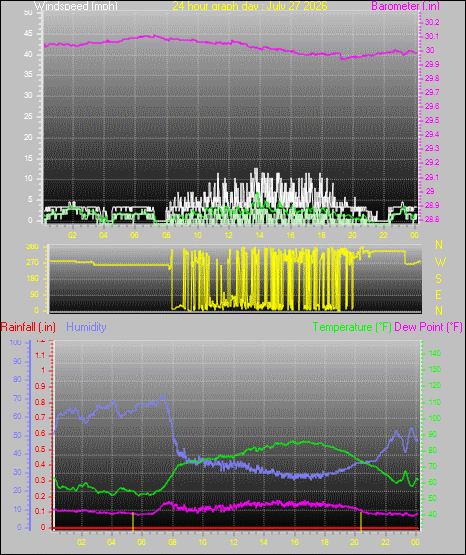Click the 360 value on wind direction axis
The height and width of the screenshot is (555, 466).
pos(33,247)
